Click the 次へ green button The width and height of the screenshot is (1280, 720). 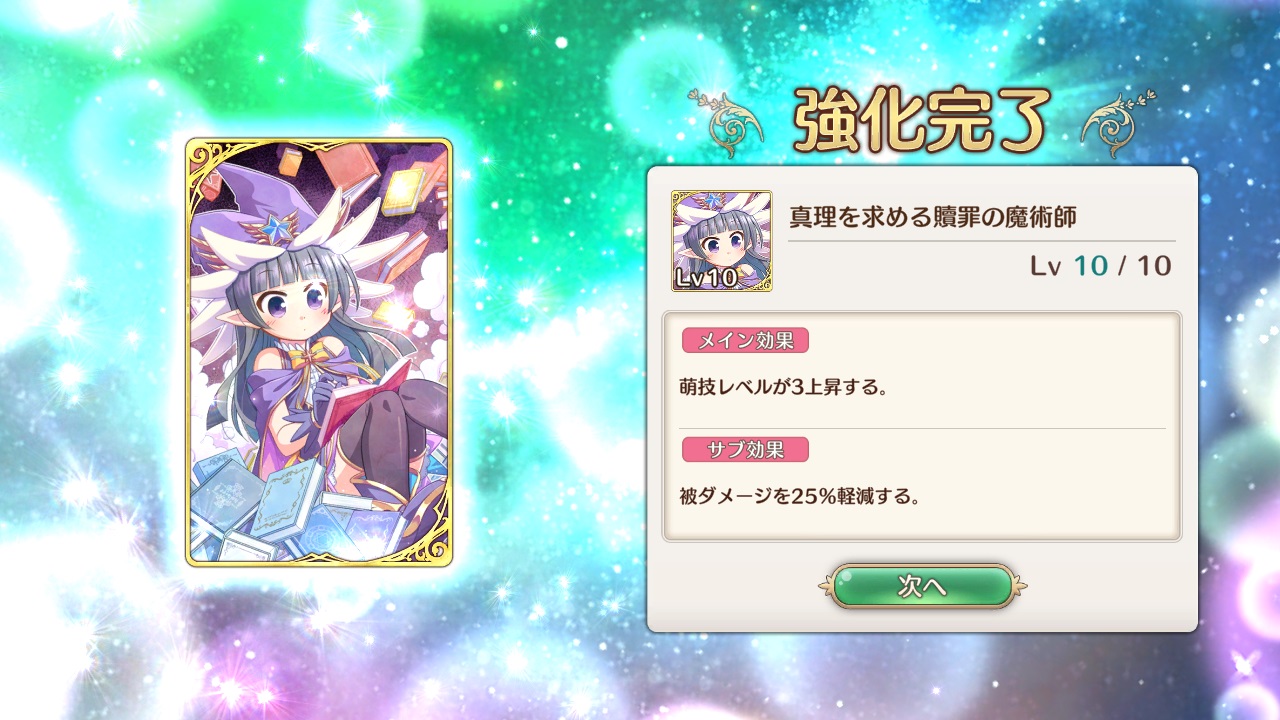[x=923, y=587]
